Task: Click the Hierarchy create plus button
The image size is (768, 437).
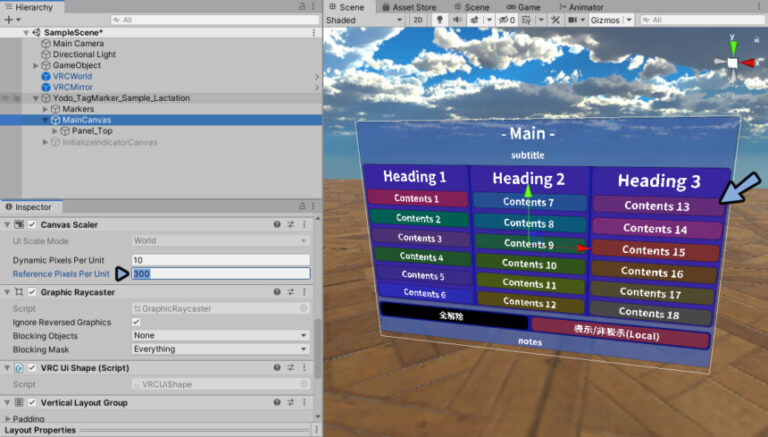Action: point(8,20)
